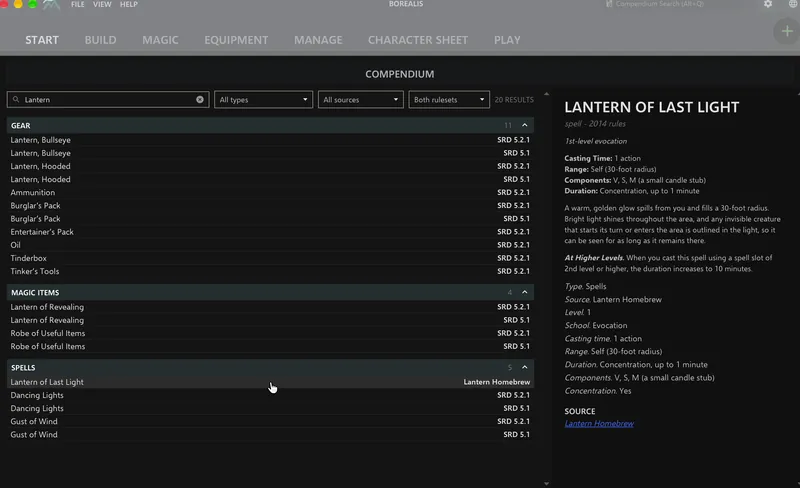The image size is (800, 488).
Task: Open the Help menu
Action: click(129, 4)
